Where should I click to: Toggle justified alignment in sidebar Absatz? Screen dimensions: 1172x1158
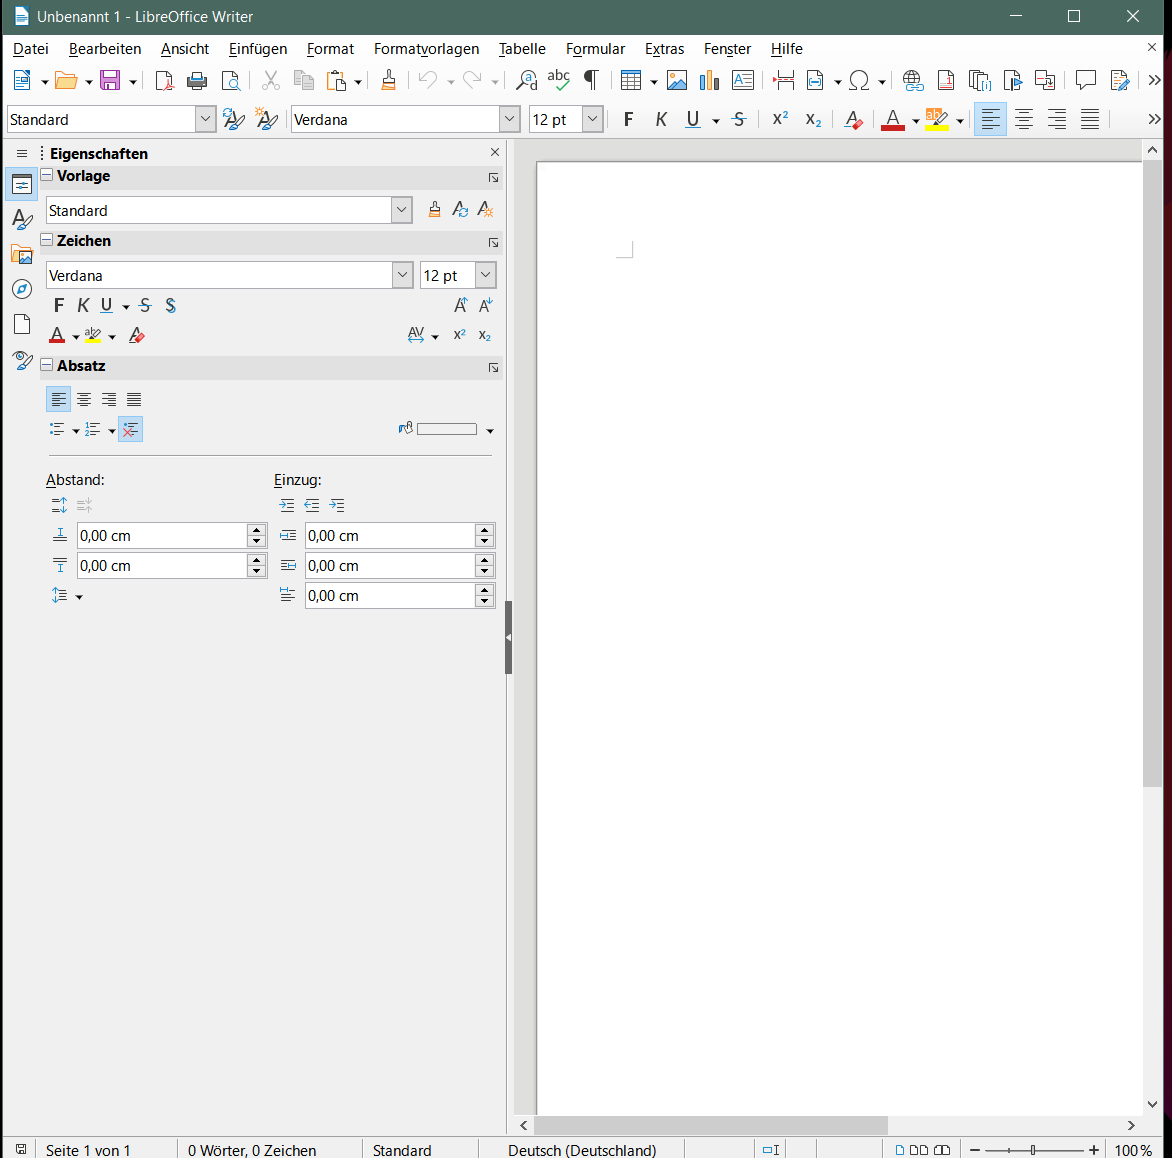(x=134, y=399)
